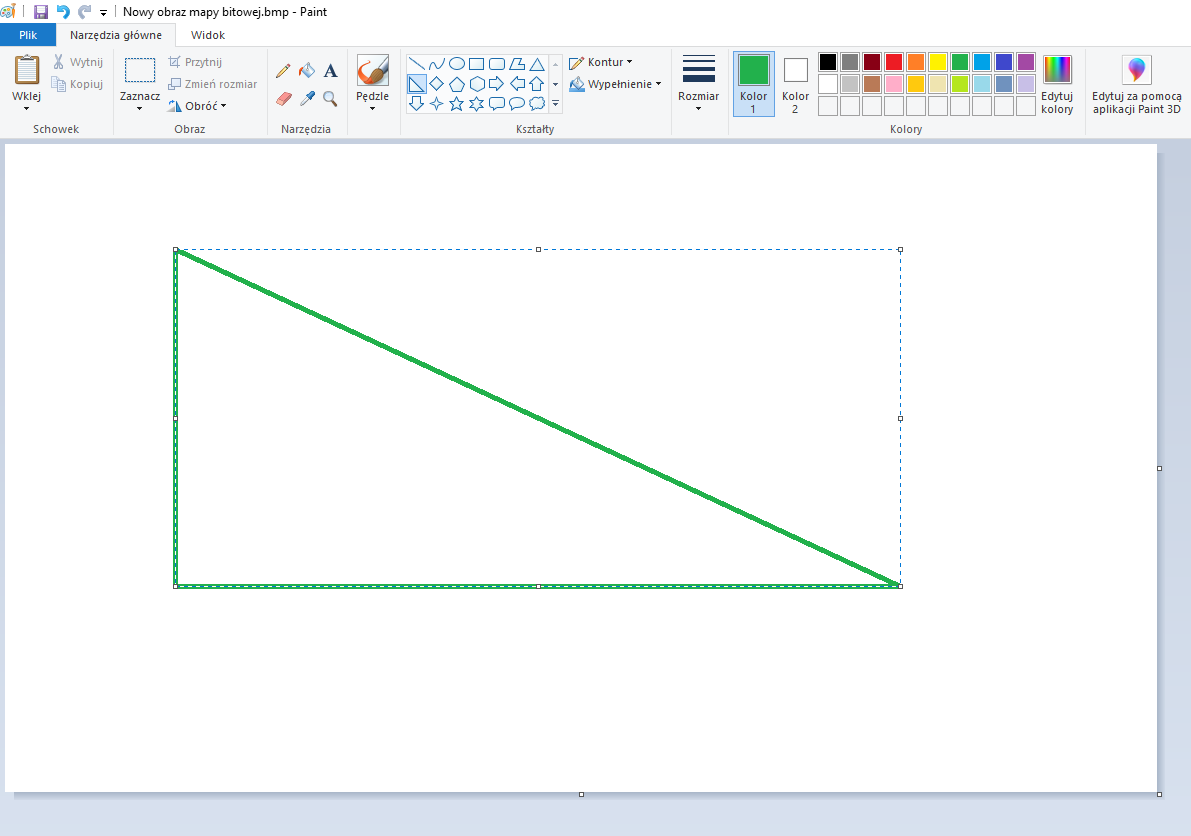
Task: Open the Rozmiar line thickness dropdown
Action: click(698, 83)
